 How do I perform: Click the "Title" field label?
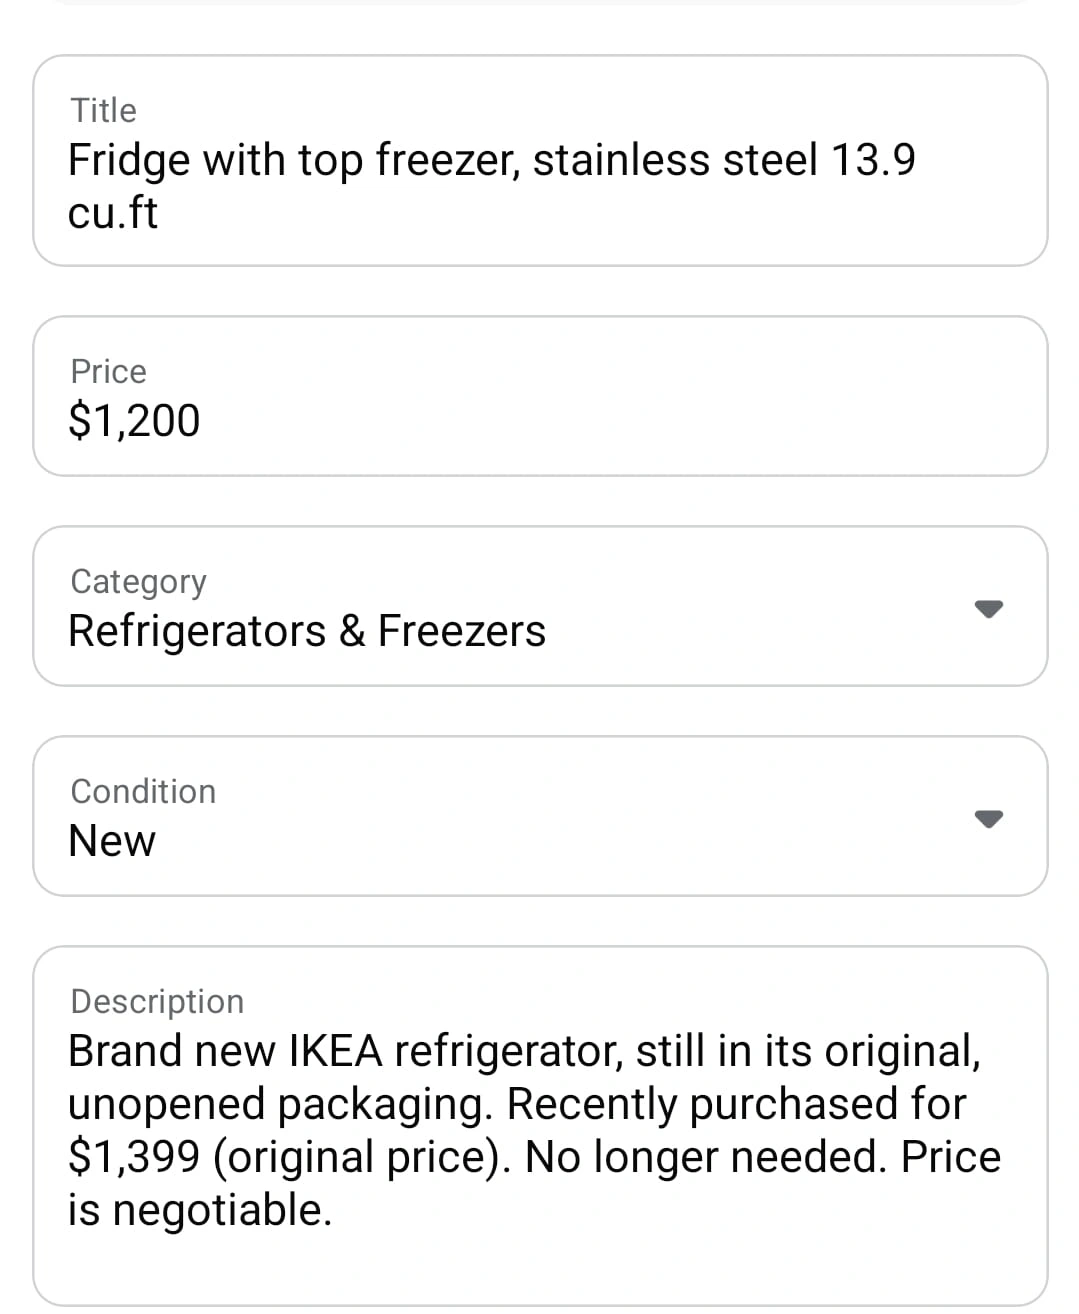click(x=104, y=110)
